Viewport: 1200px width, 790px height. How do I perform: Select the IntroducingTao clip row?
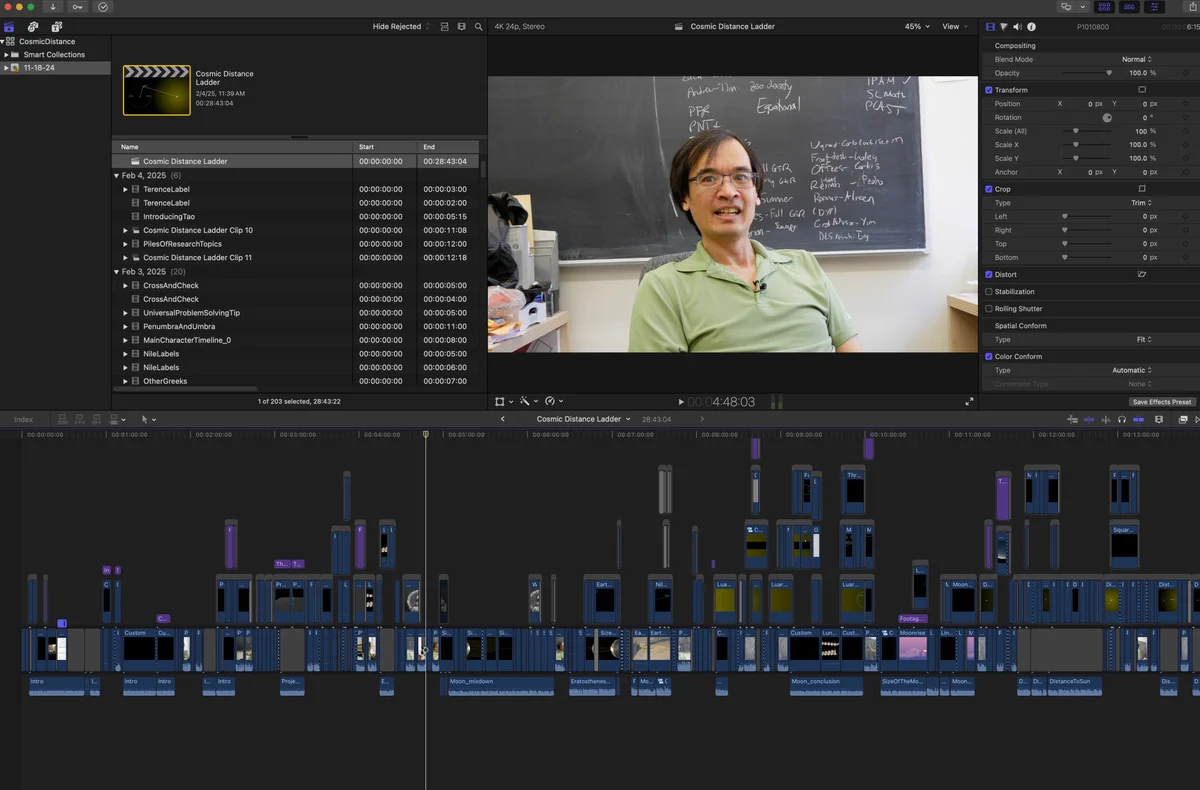coord(296,217)
